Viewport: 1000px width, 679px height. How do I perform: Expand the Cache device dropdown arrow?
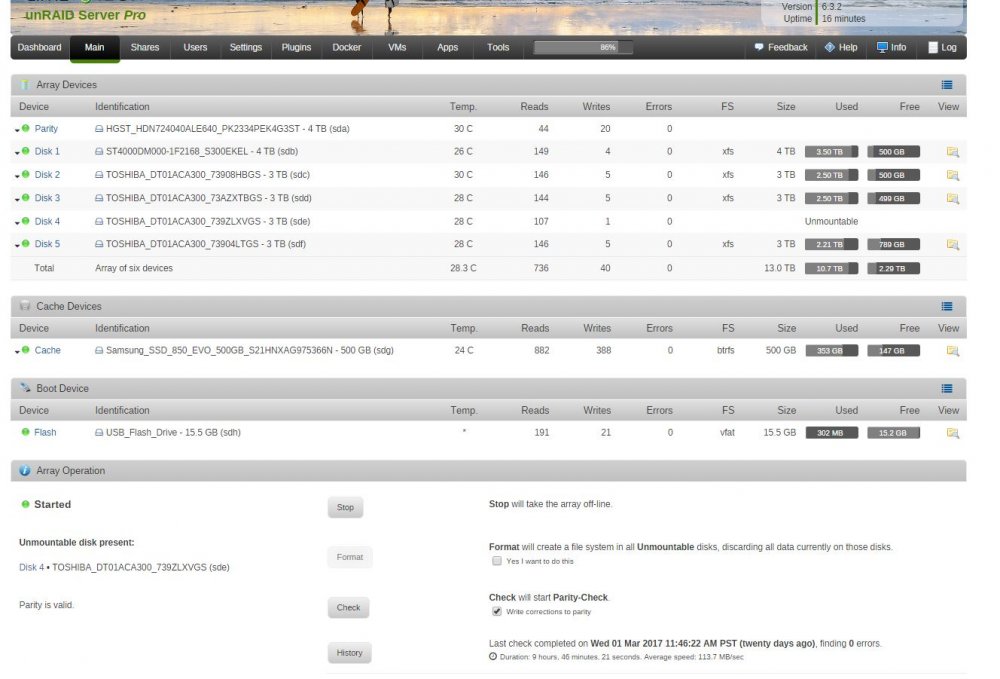tap(17, 352)
